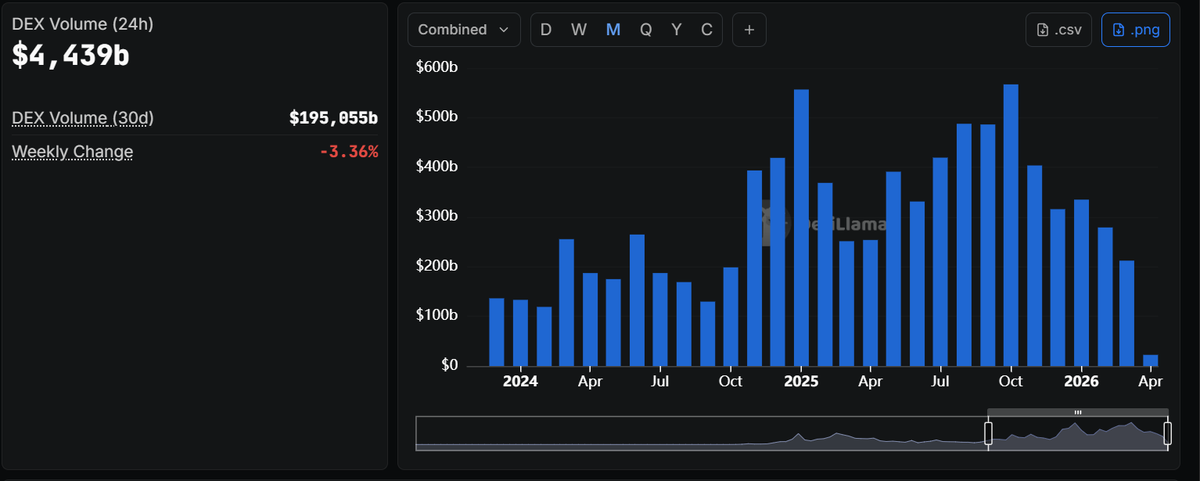The width and height of the screenshot is (1200, 481).
Task: Click the Weekly Change label
Action: 72,151
